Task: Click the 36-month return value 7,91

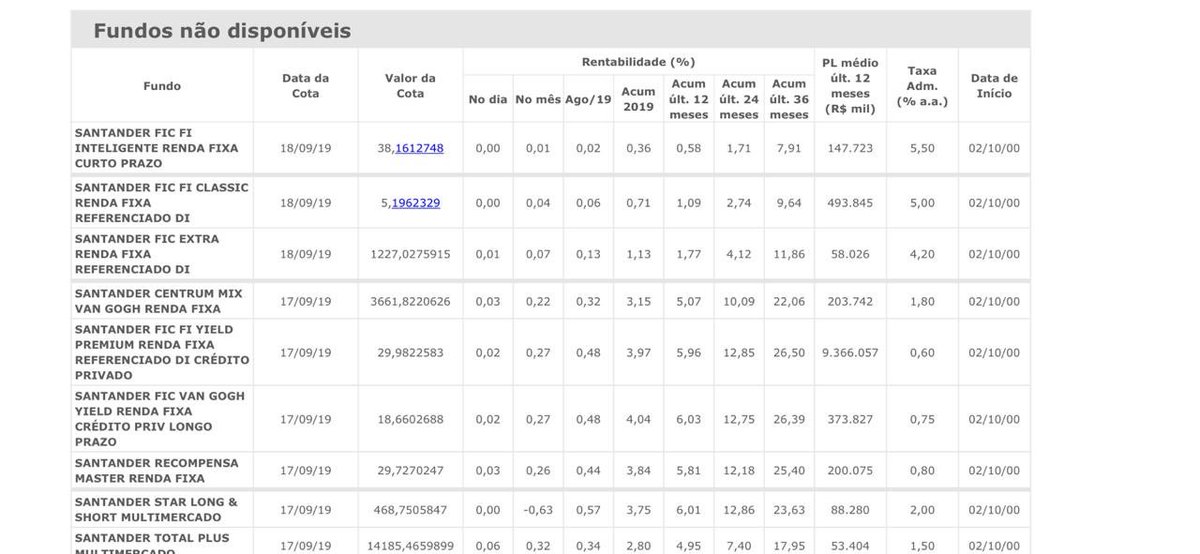Action: 789,148
